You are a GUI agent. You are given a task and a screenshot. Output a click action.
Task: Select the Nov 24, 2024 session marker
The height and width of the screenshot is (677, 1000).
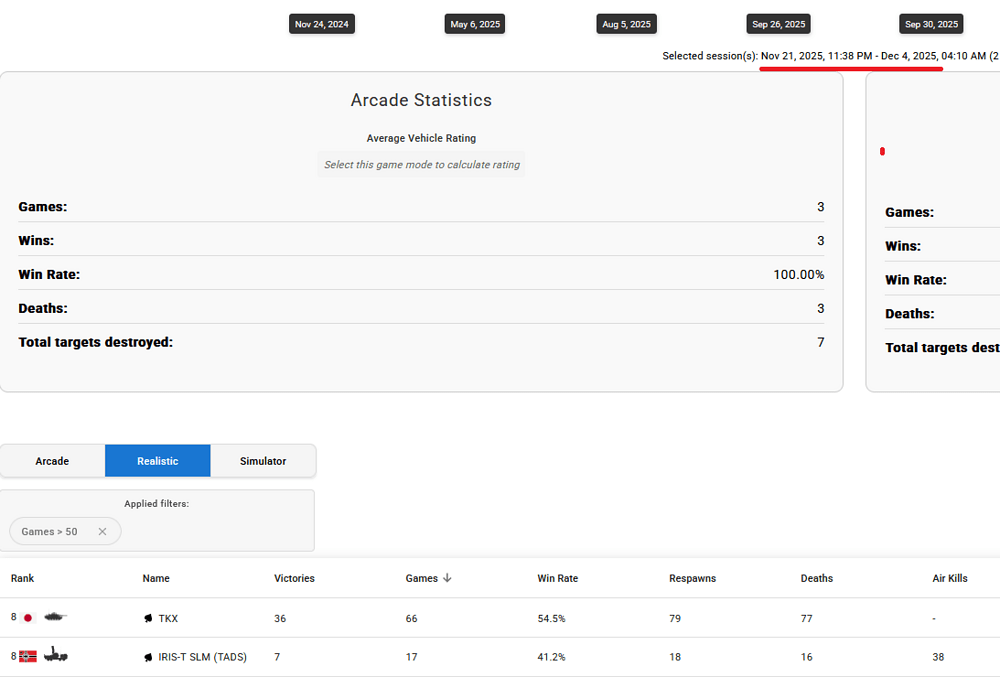(322, 24)
